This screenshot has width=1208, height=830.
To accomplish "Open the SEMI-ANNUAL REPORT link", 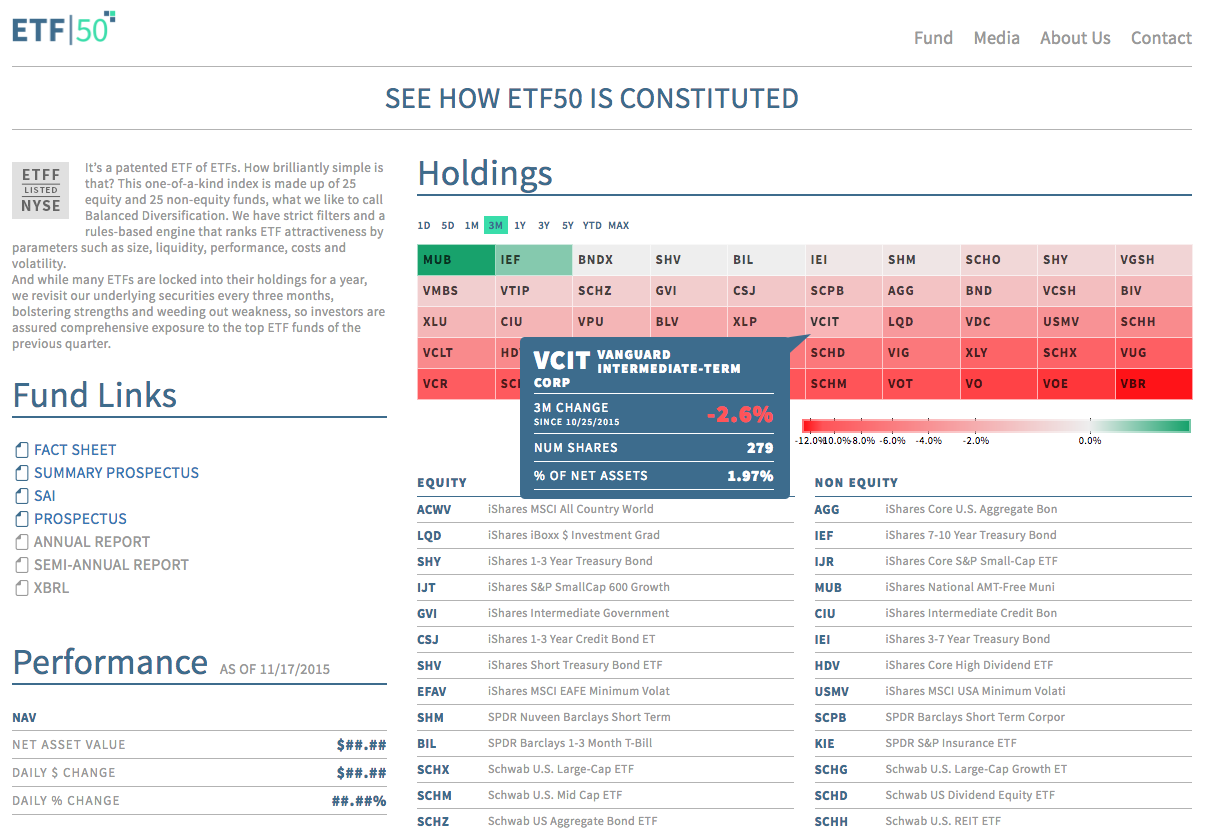I will (111, 565).
